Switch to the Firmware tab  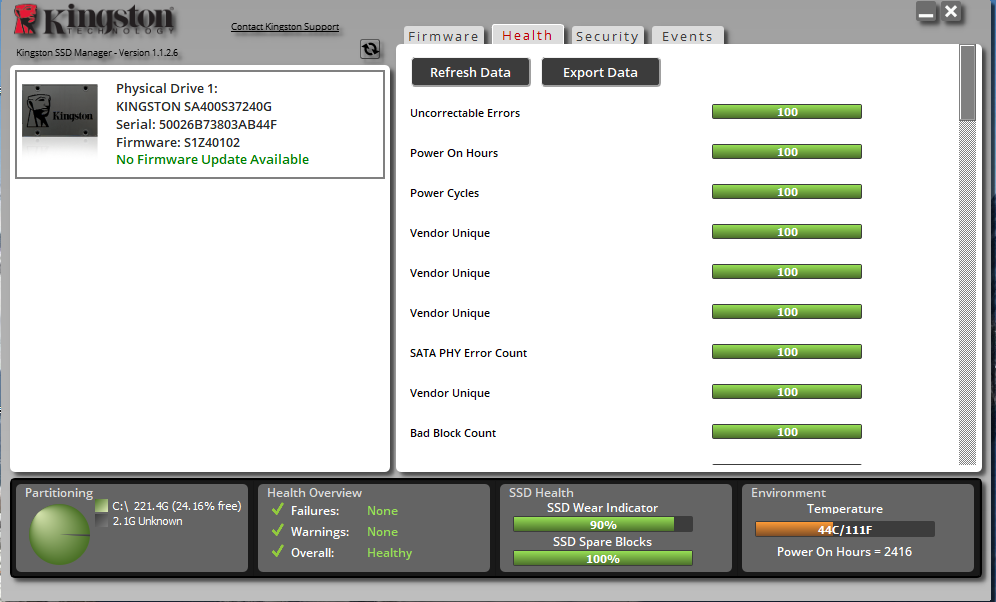pos(443,36)
